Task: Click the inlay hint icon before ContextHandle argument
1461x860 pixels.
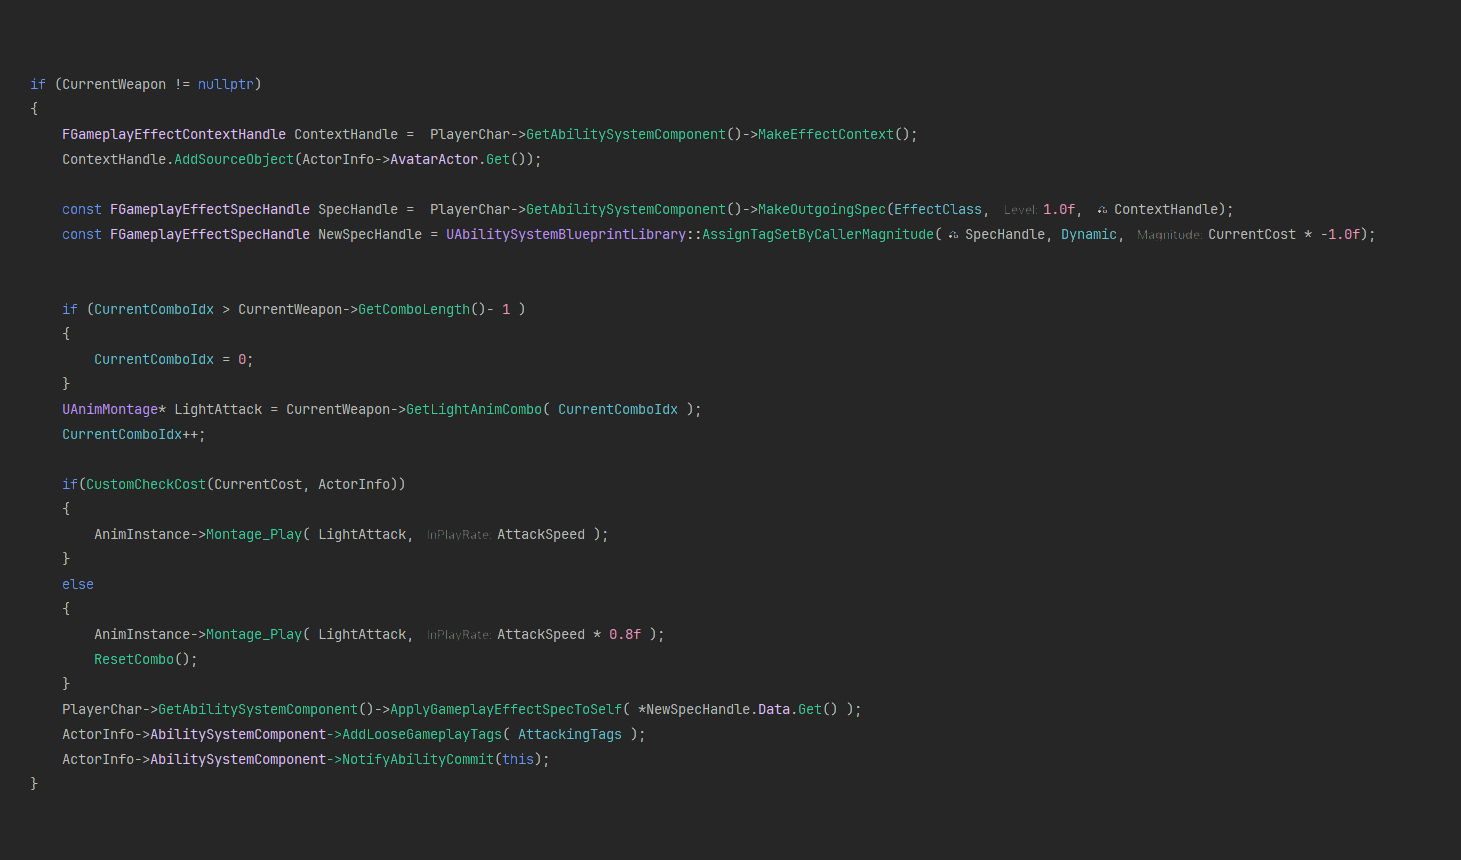Action: tap(1102, 210)
